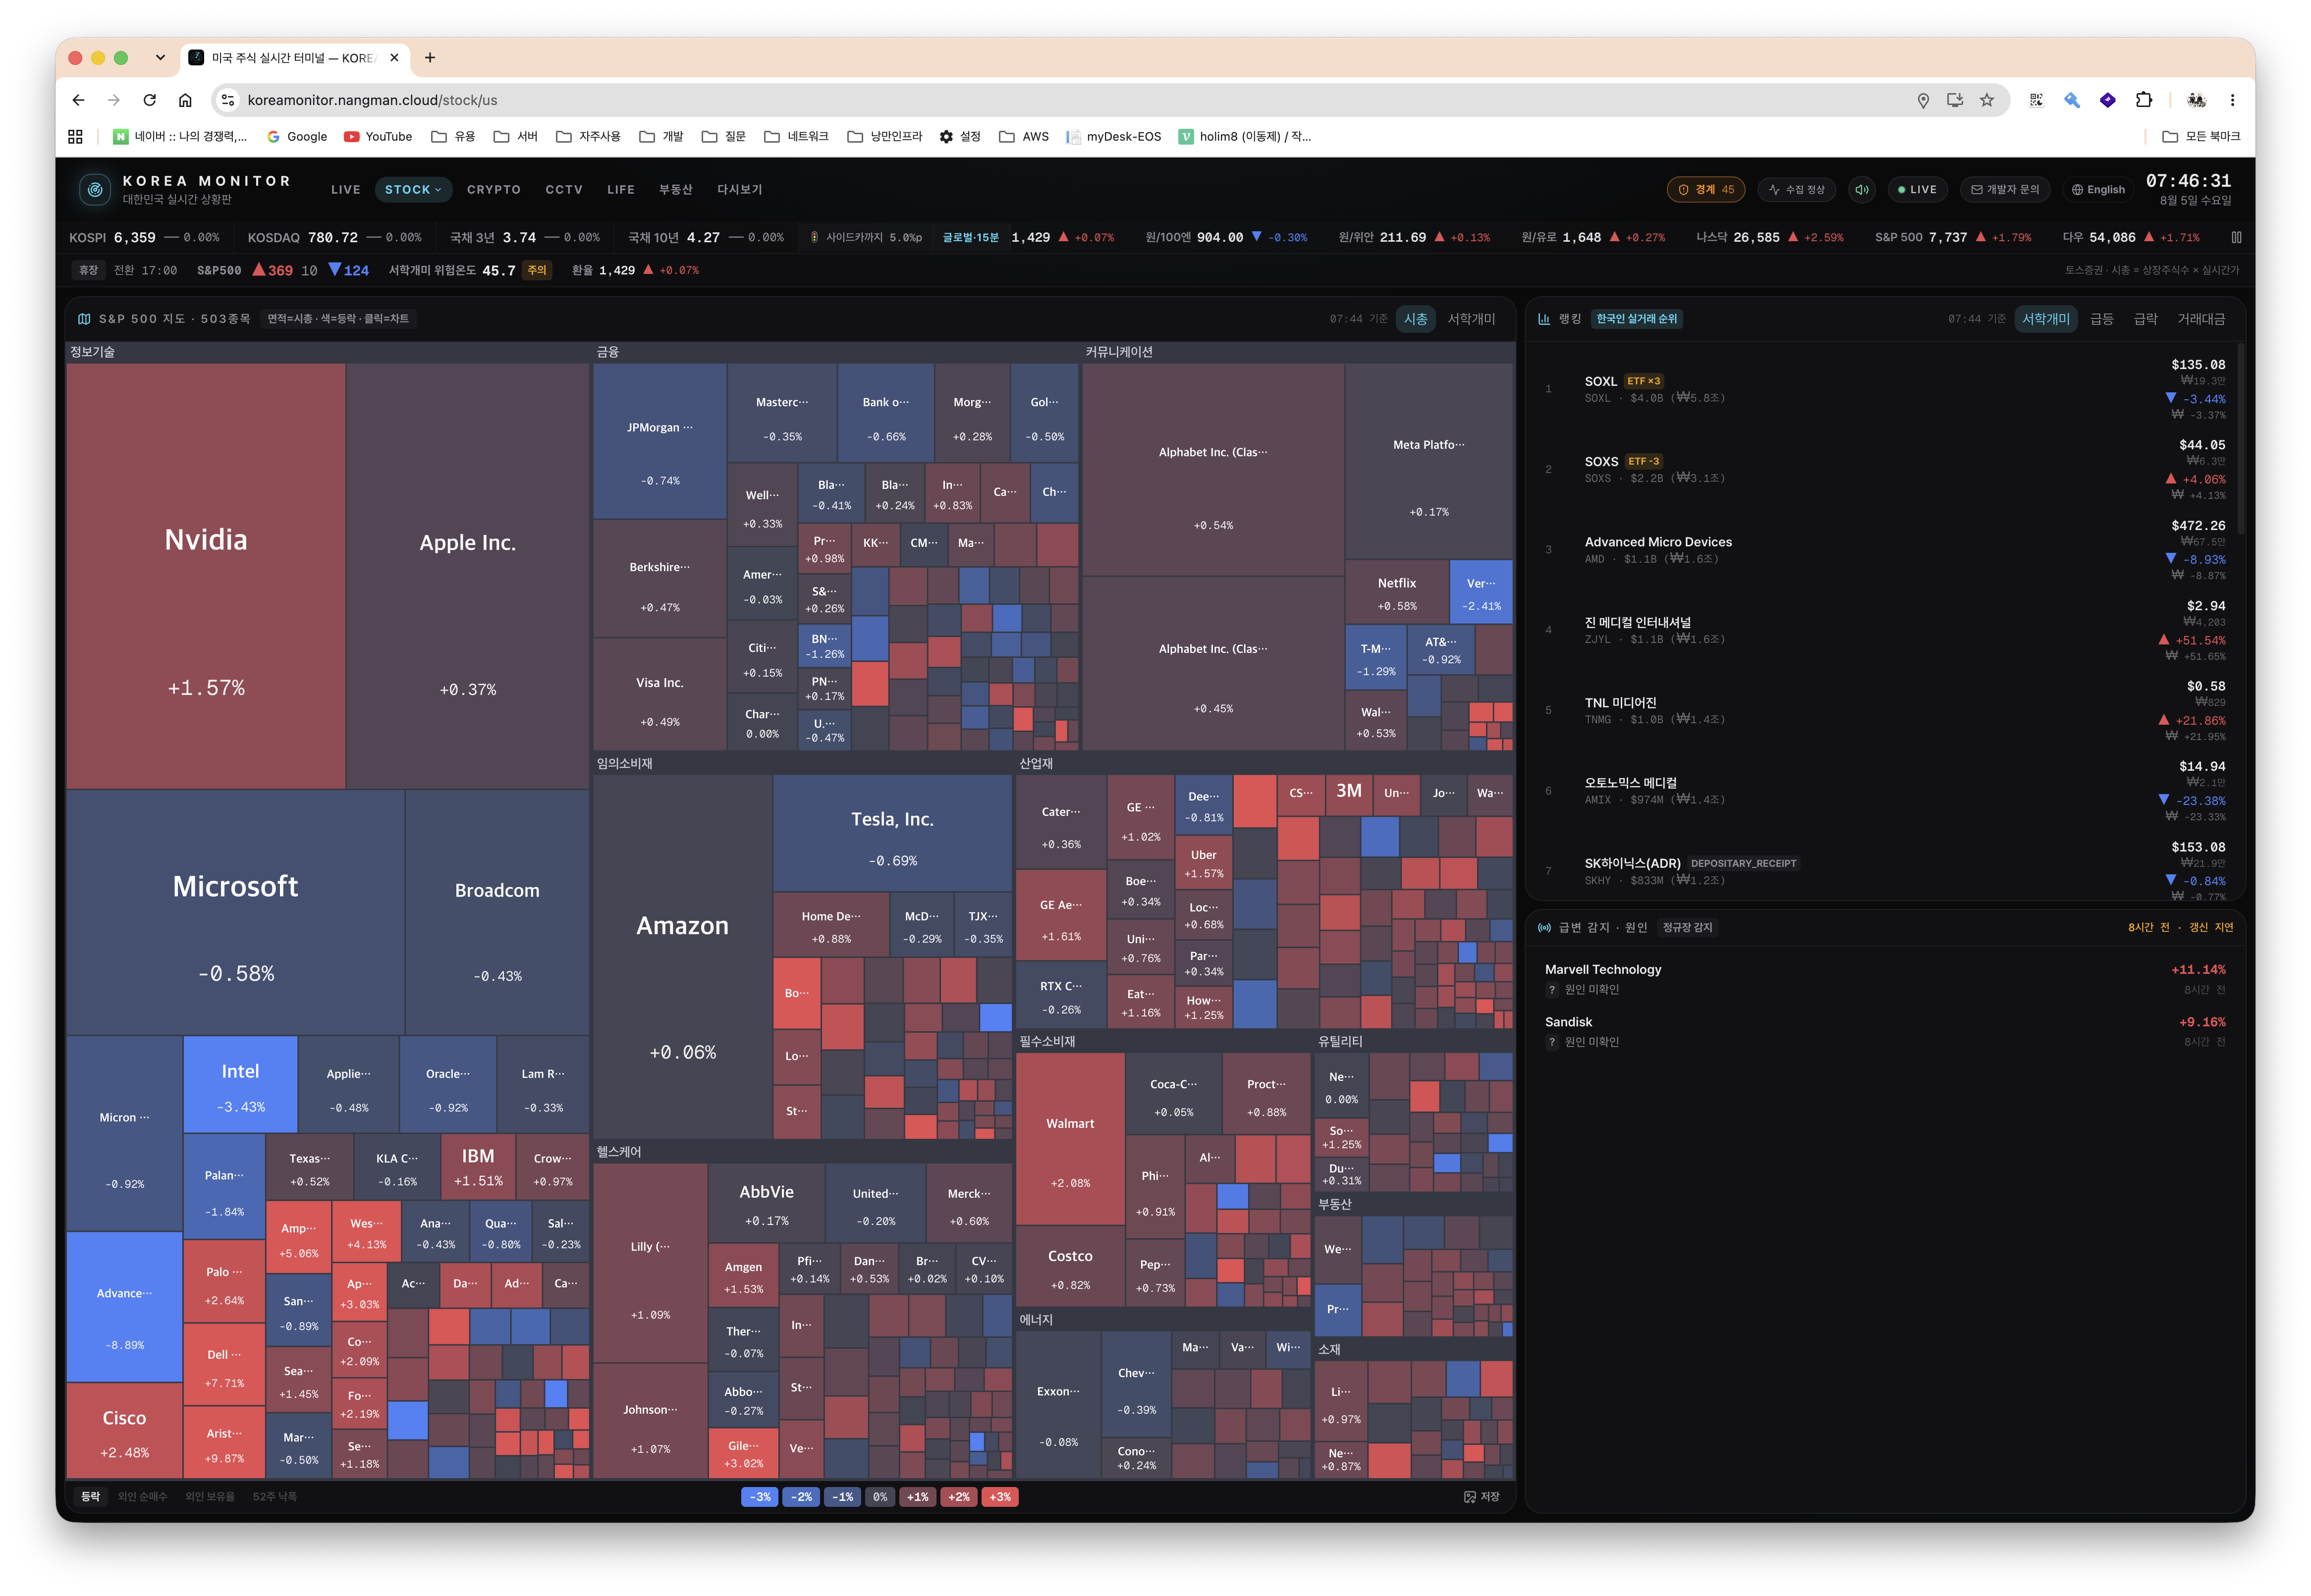Go to the CCTV navigation tab
The width and height of the screenshot is (2311, 1596).
pos(564,190)
